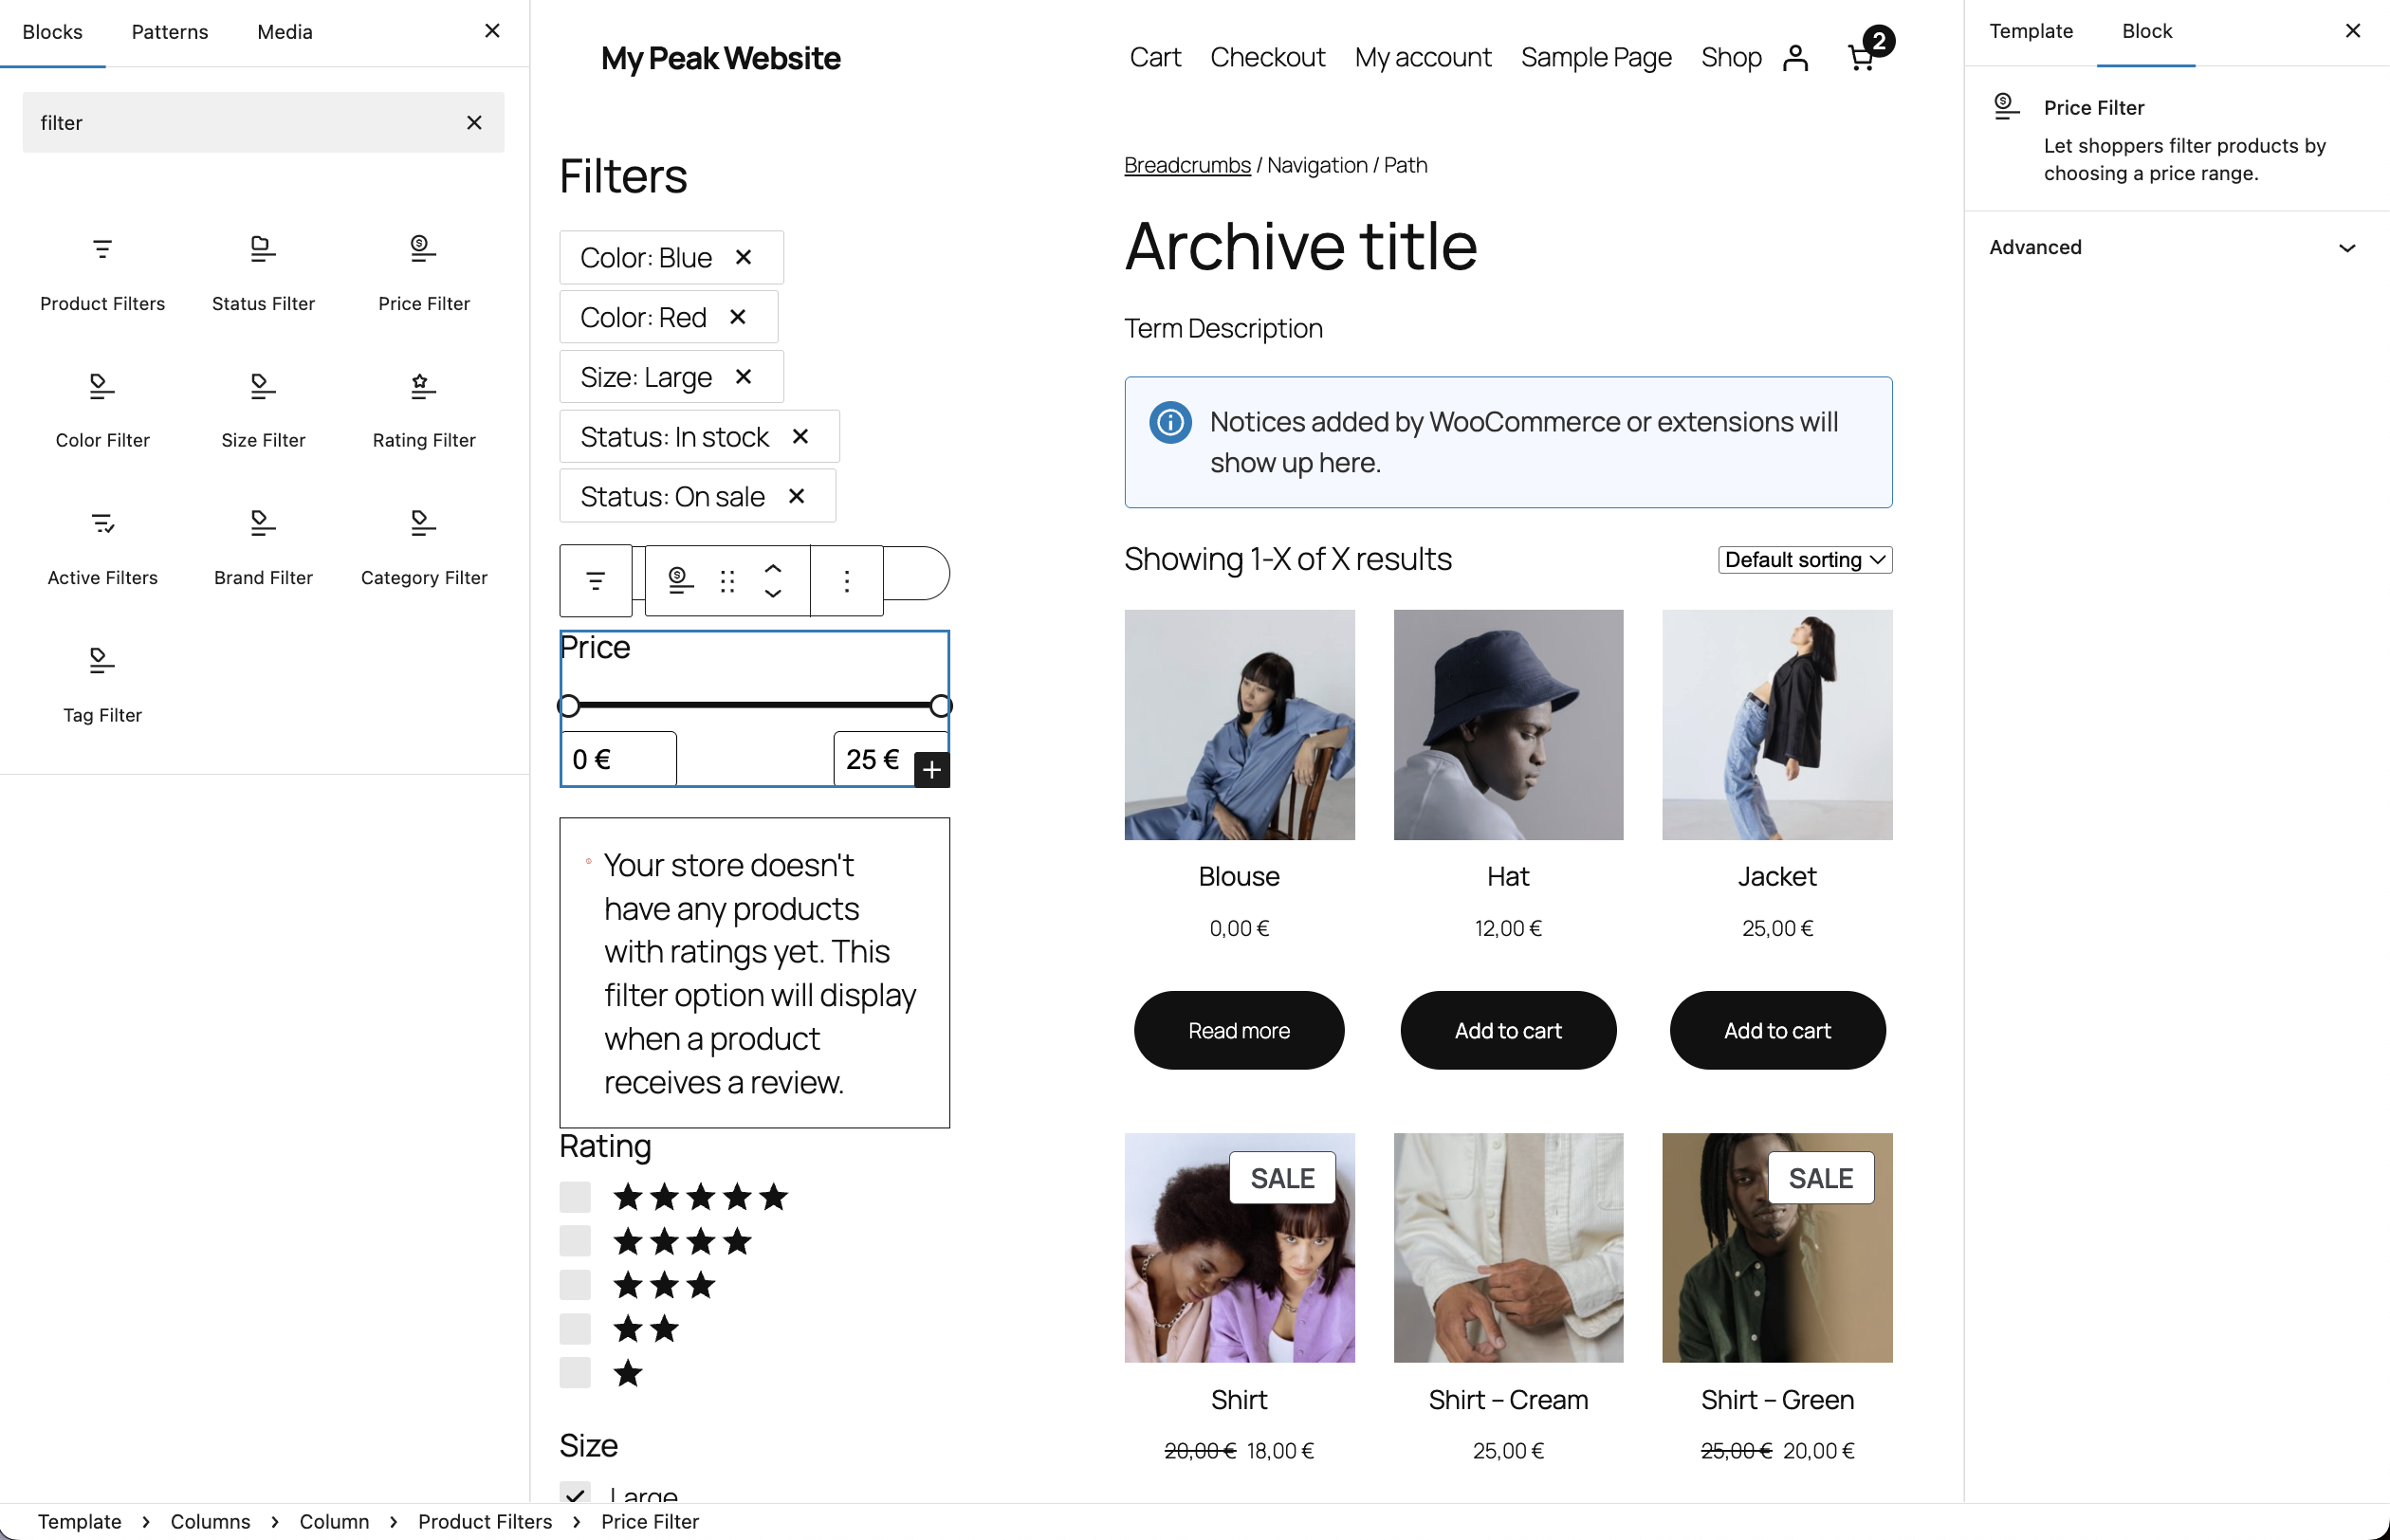Move the Price block up
The width and height of the screenshot is (2390, 1540).
[773, 568]
